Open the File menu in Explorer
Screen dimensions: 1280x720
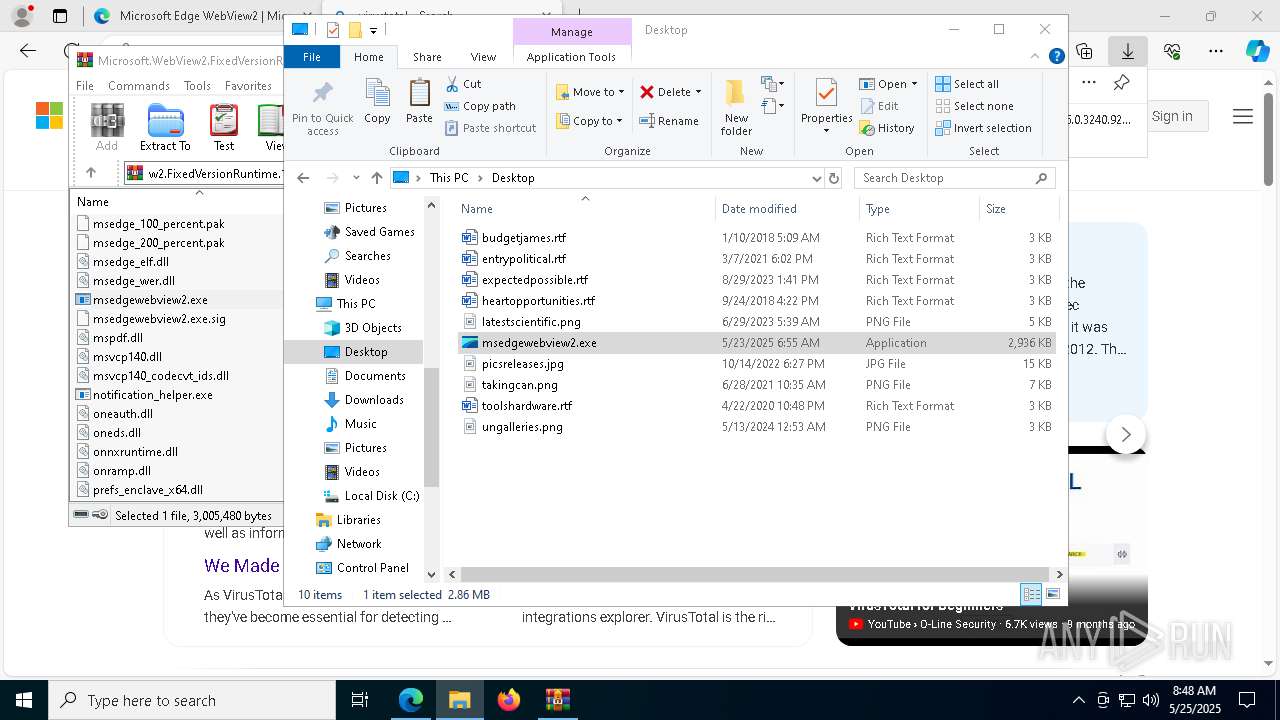tap(312, 57)
